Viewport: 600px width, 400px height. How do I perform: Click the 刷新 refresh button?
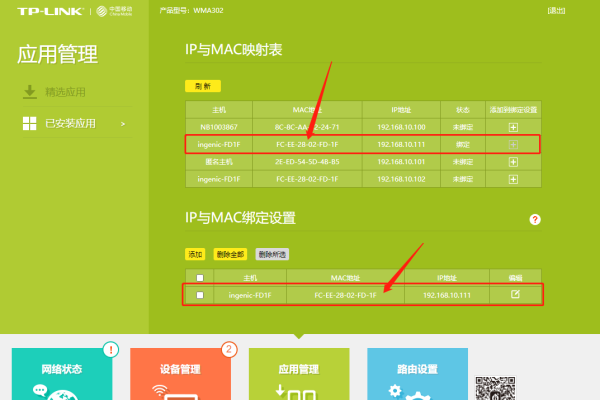pyautogui.click(x=203, y=86)
